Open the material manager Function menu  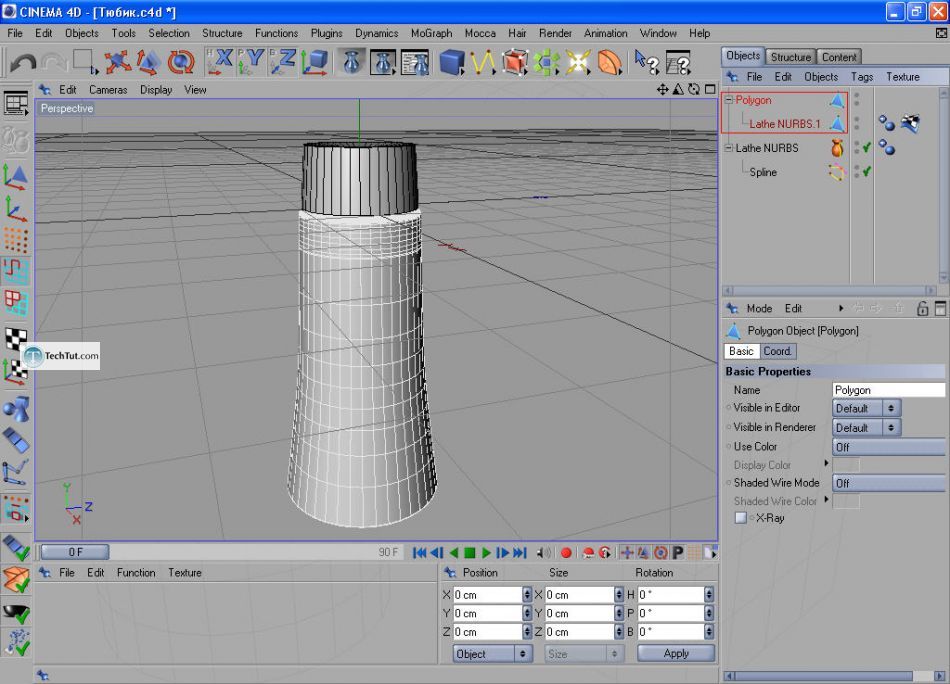tap(136, 573)
